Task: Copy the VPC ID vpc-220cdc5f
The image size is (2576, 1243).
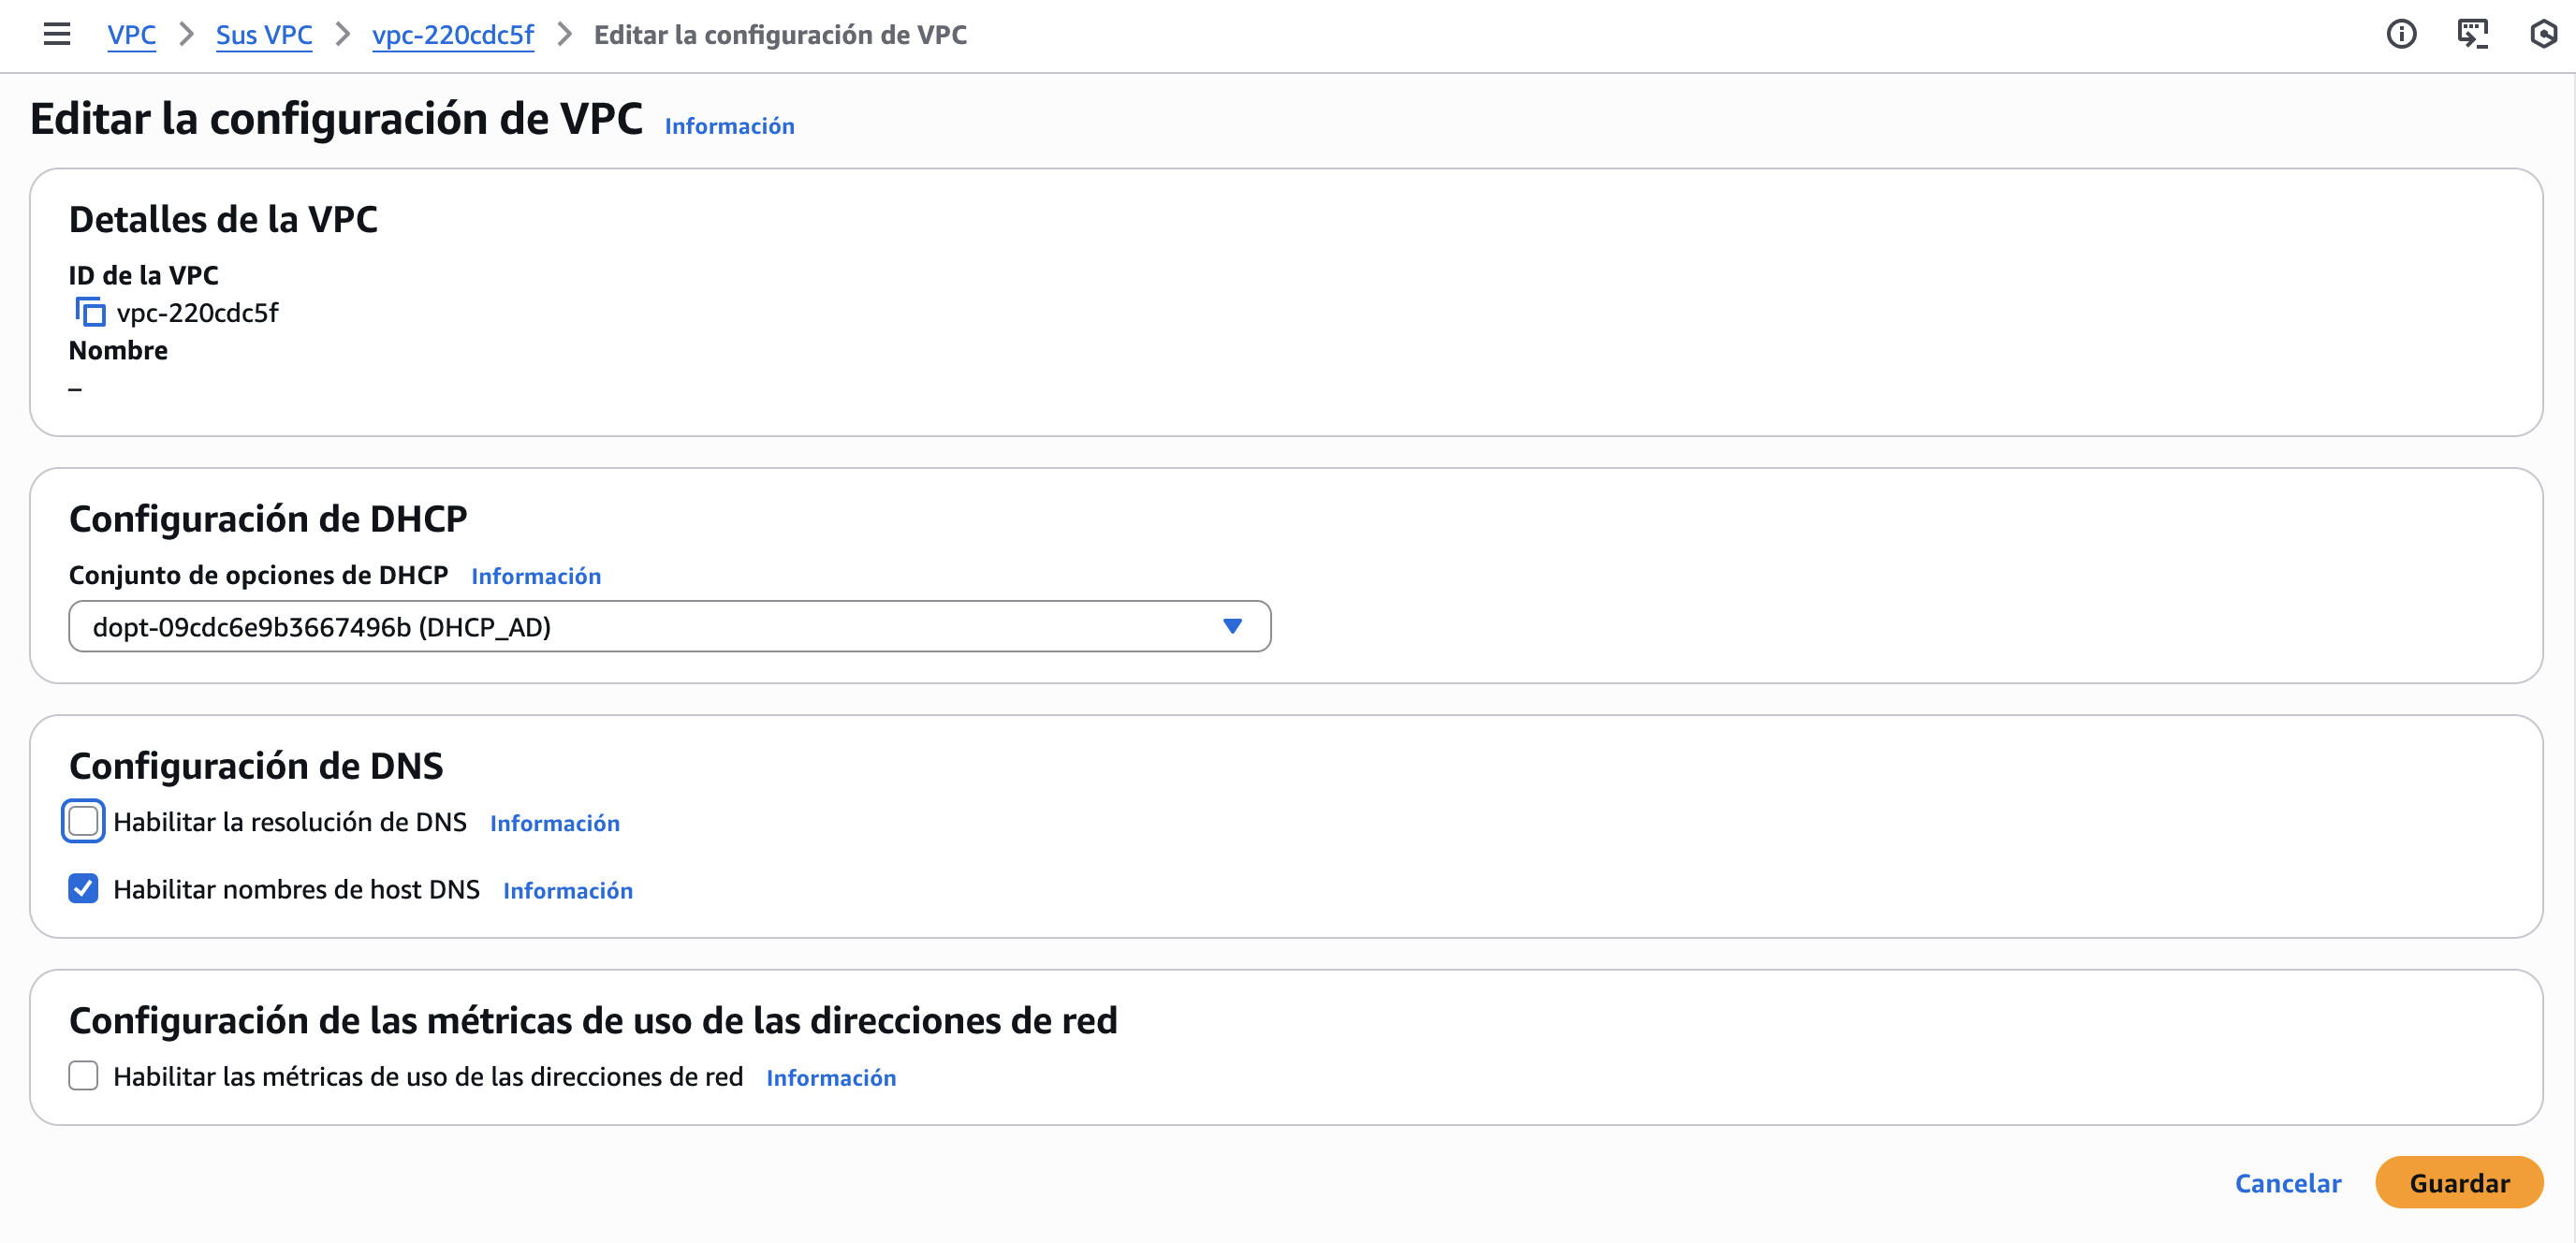Action: 90,313
